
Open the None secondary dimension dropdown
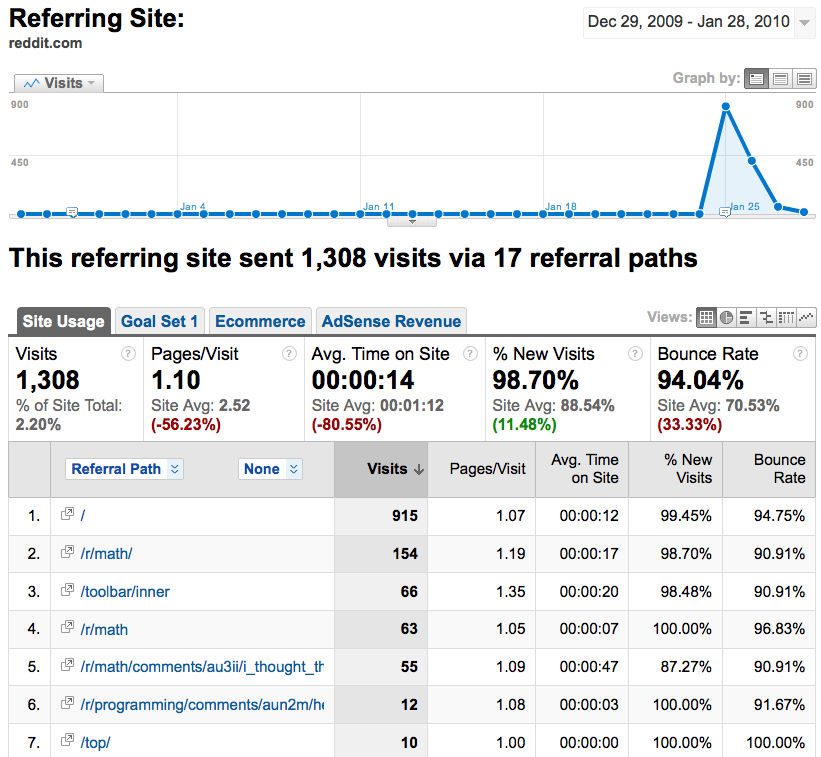tap(270, 469)
